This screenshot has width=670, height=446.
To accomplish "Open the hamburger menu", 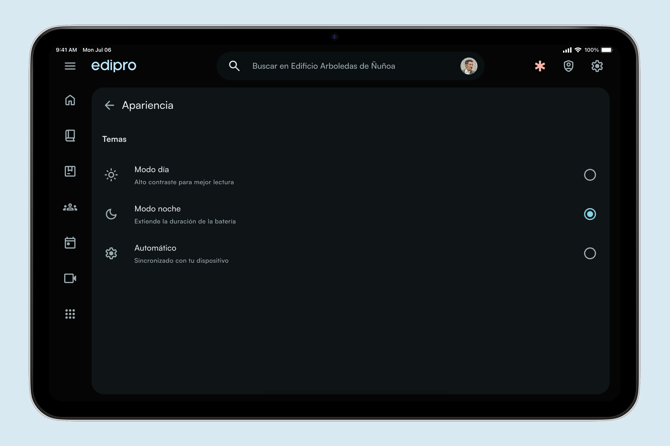I will (x=70, y=66).
